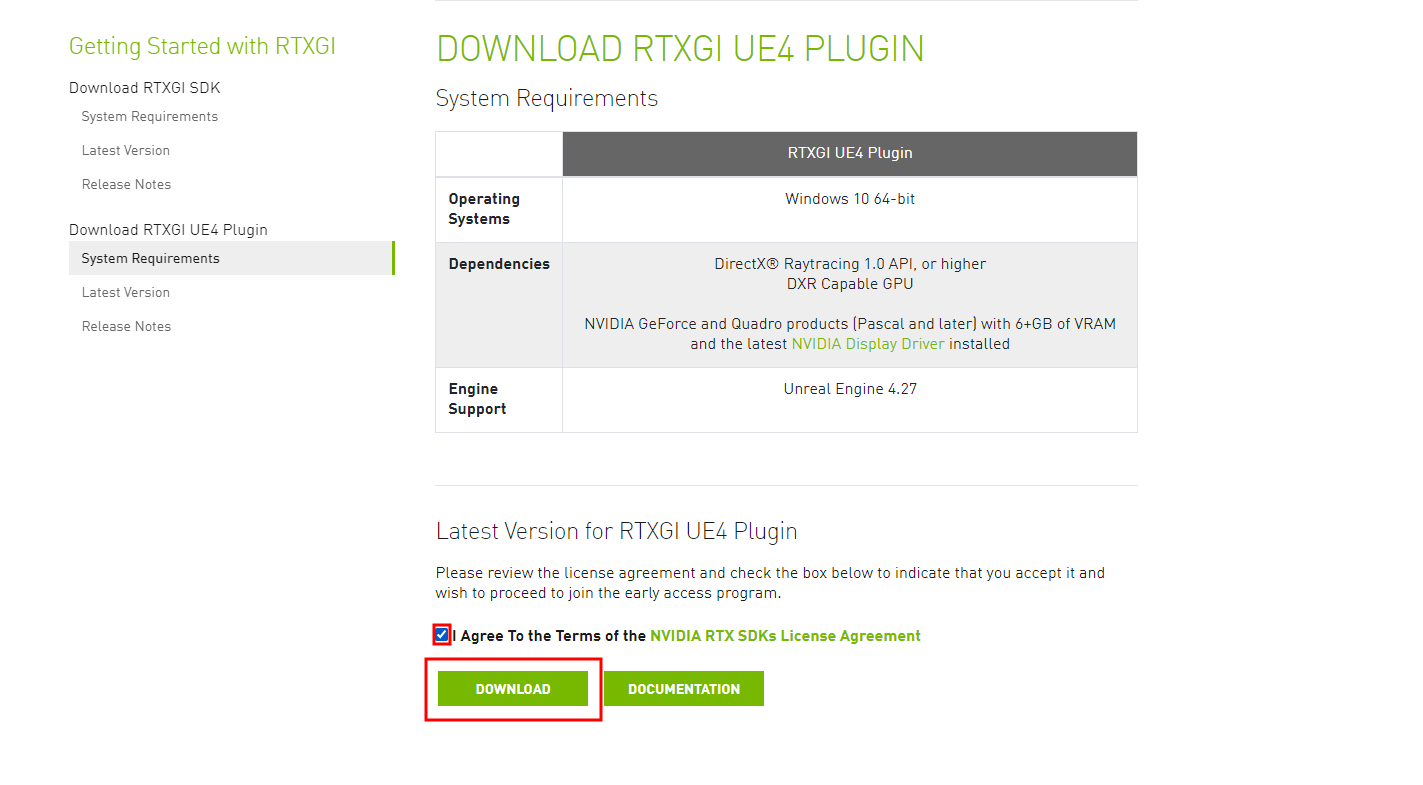
Task: Select Download RTXGI UE4 Plugin in sidebar
Action: point(168,230)
